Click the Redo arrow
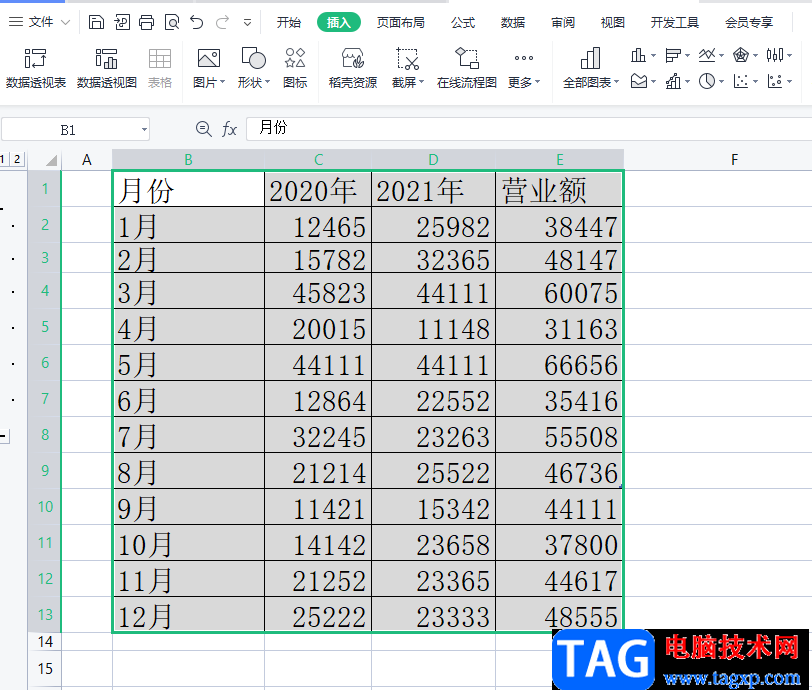The height and width of the screenshot is (690, 812). pyautogui.click(x=222, y=22)
